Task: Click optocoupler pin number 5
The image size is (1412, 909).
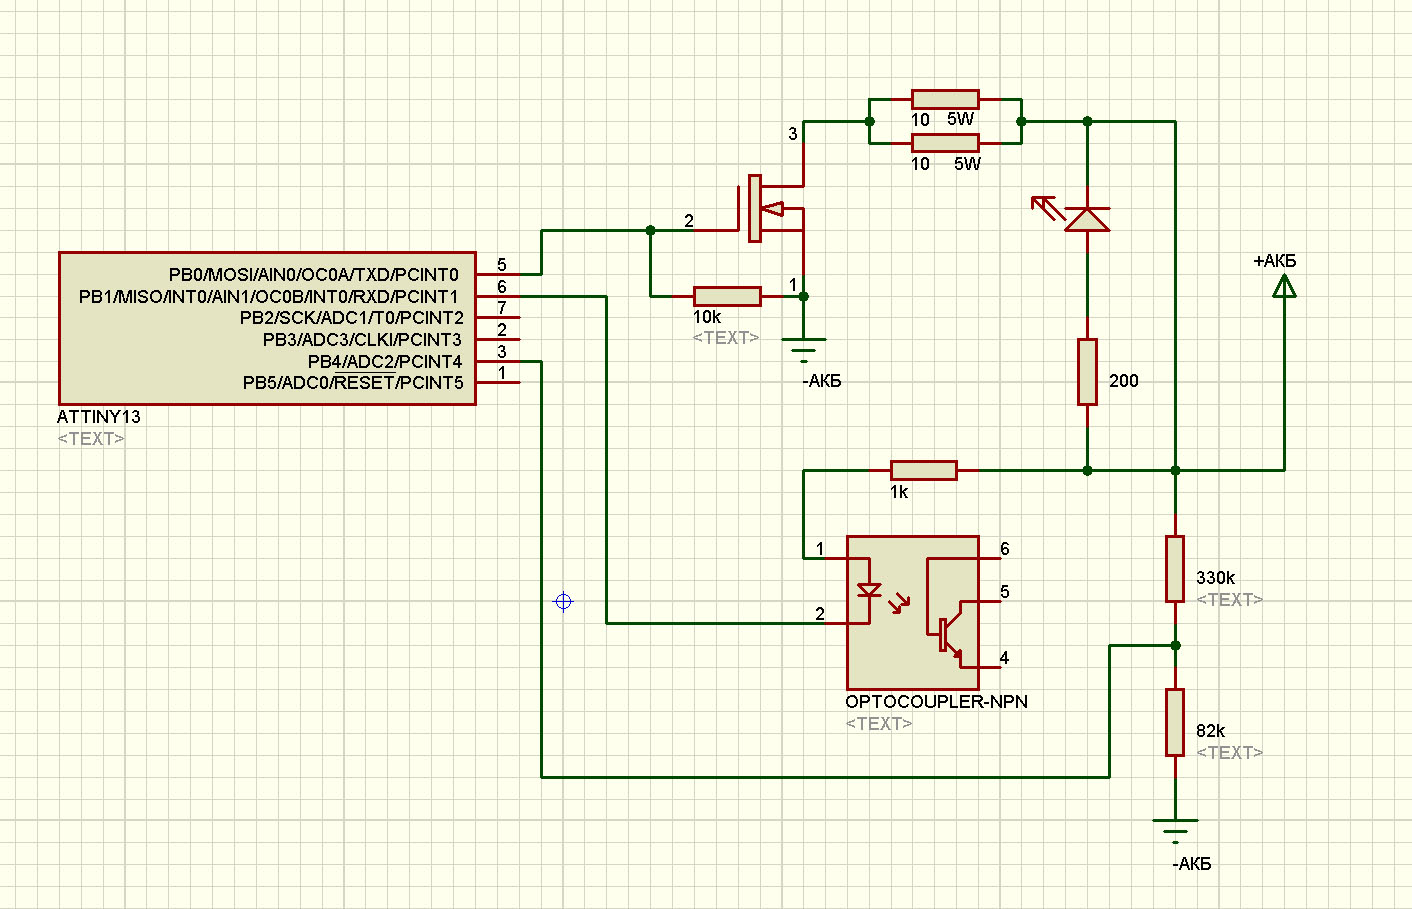Action: click(1005, 592)
